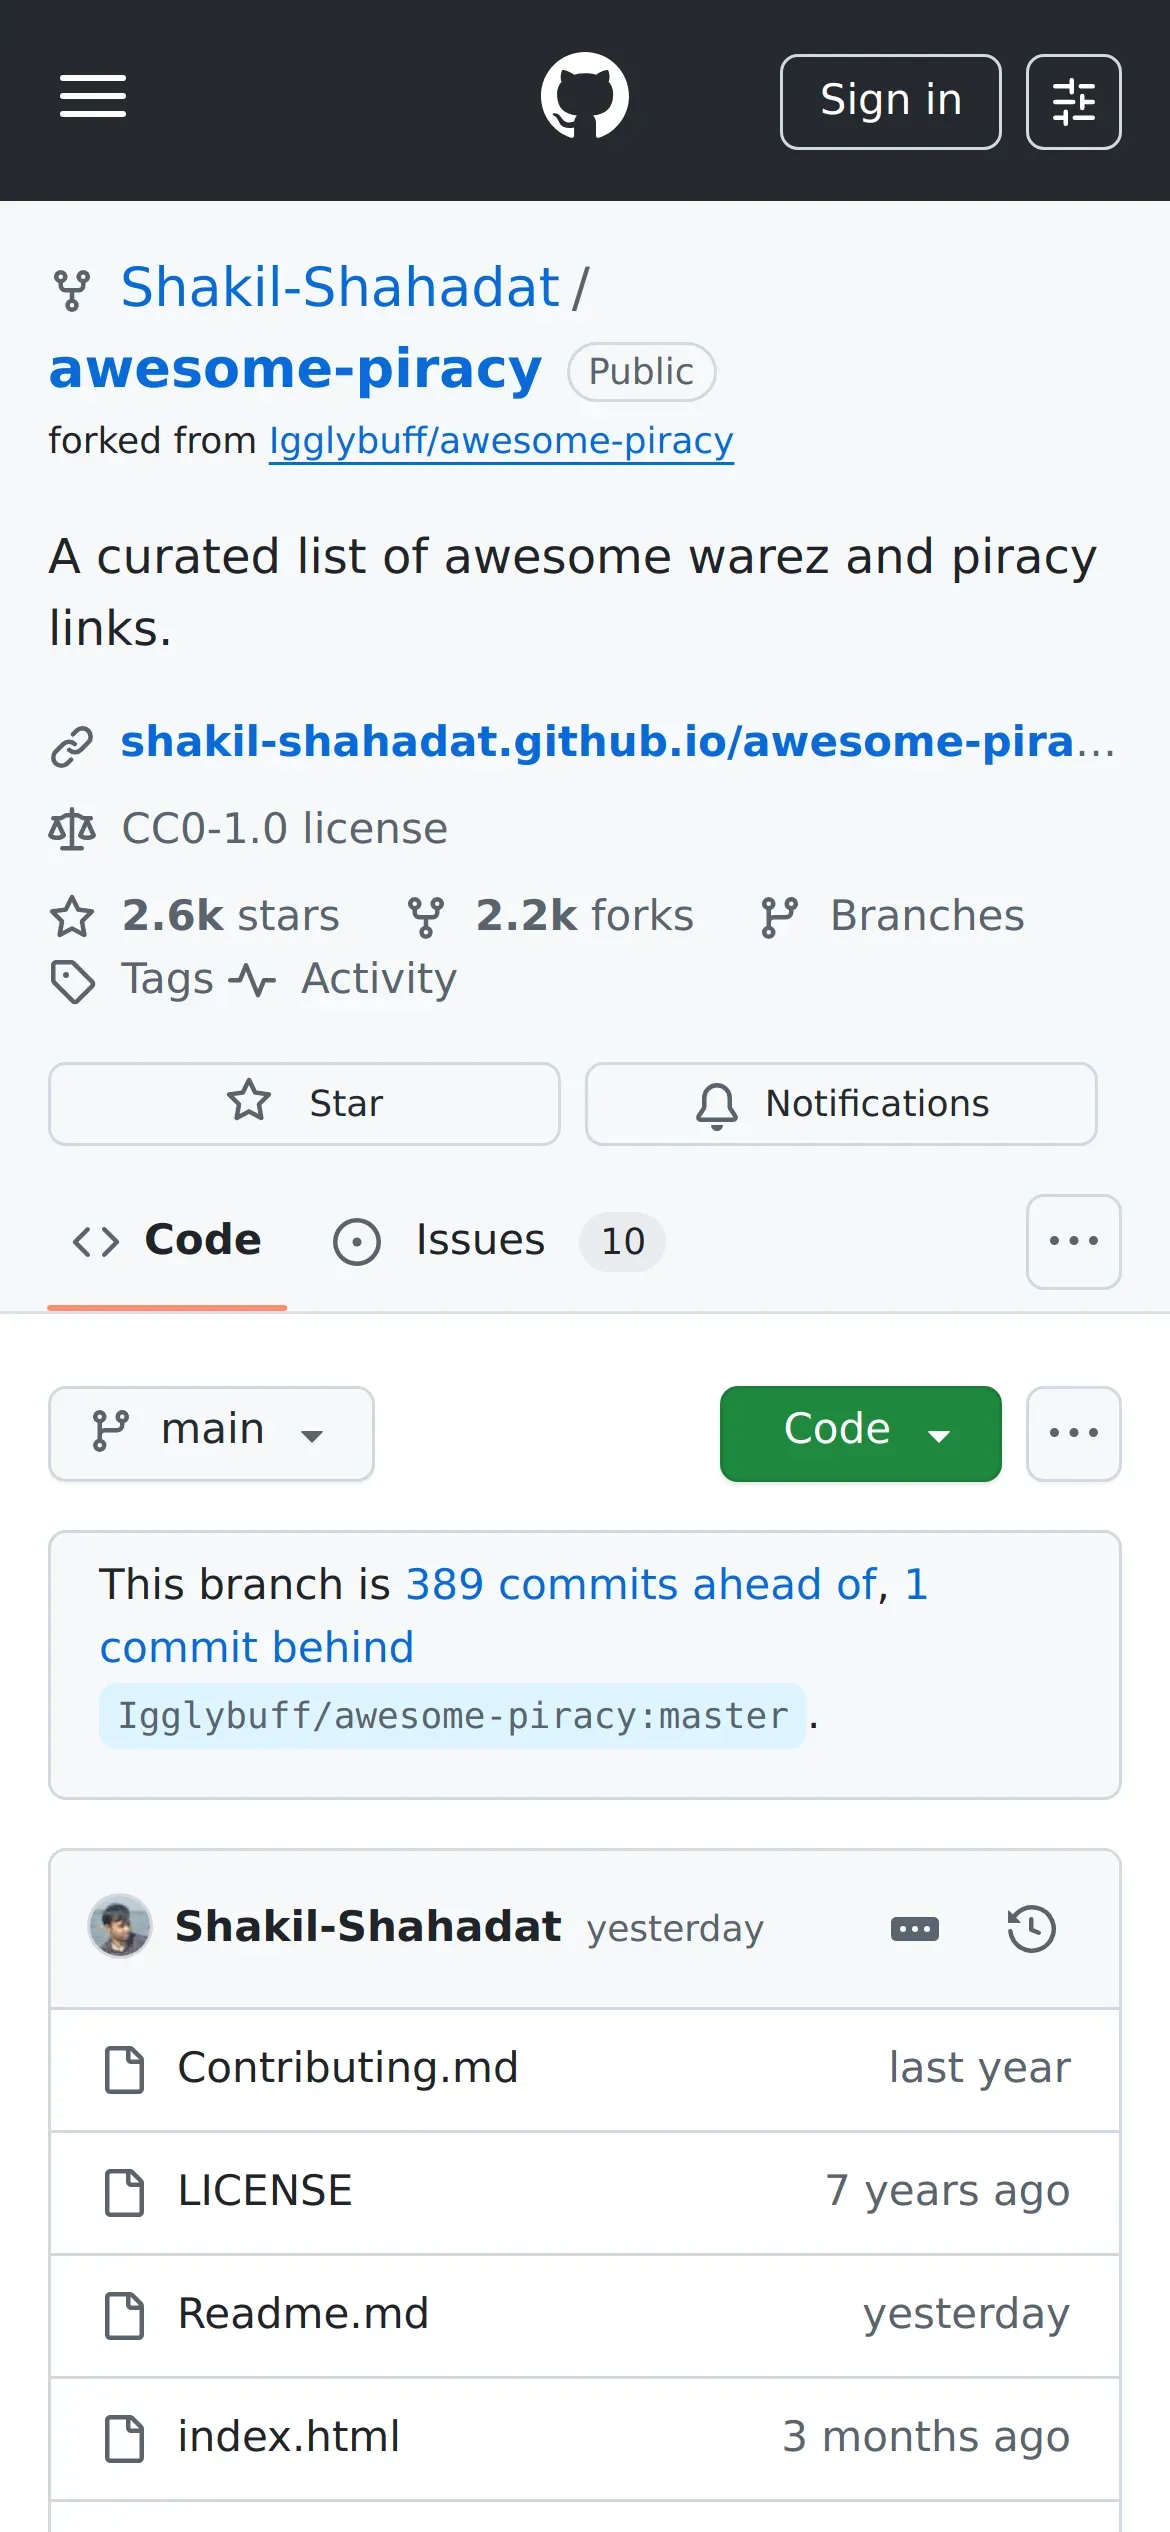Expand the green Code dropdown
Image resolution: width=1170 pixels, height=2532 pixels.
coord(860,1433)
